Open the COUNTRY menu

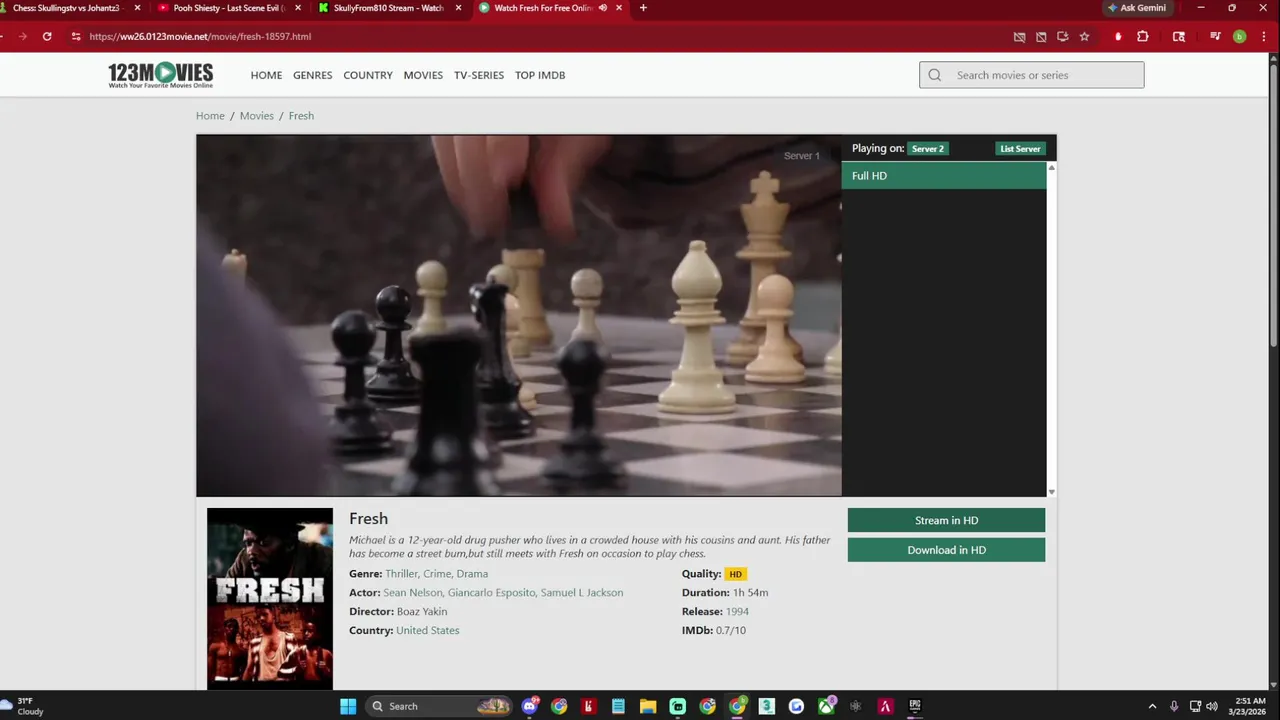coord(368,75)
